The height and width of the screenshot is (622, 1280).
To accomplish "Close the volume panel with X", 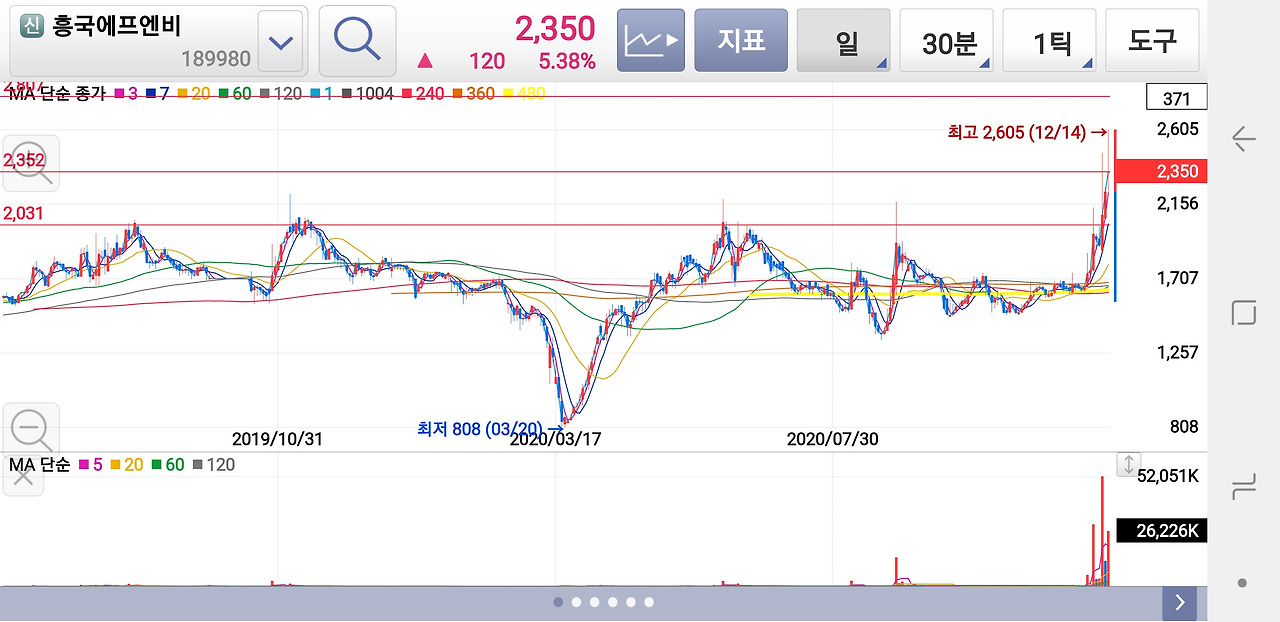I will pos(22,476).
